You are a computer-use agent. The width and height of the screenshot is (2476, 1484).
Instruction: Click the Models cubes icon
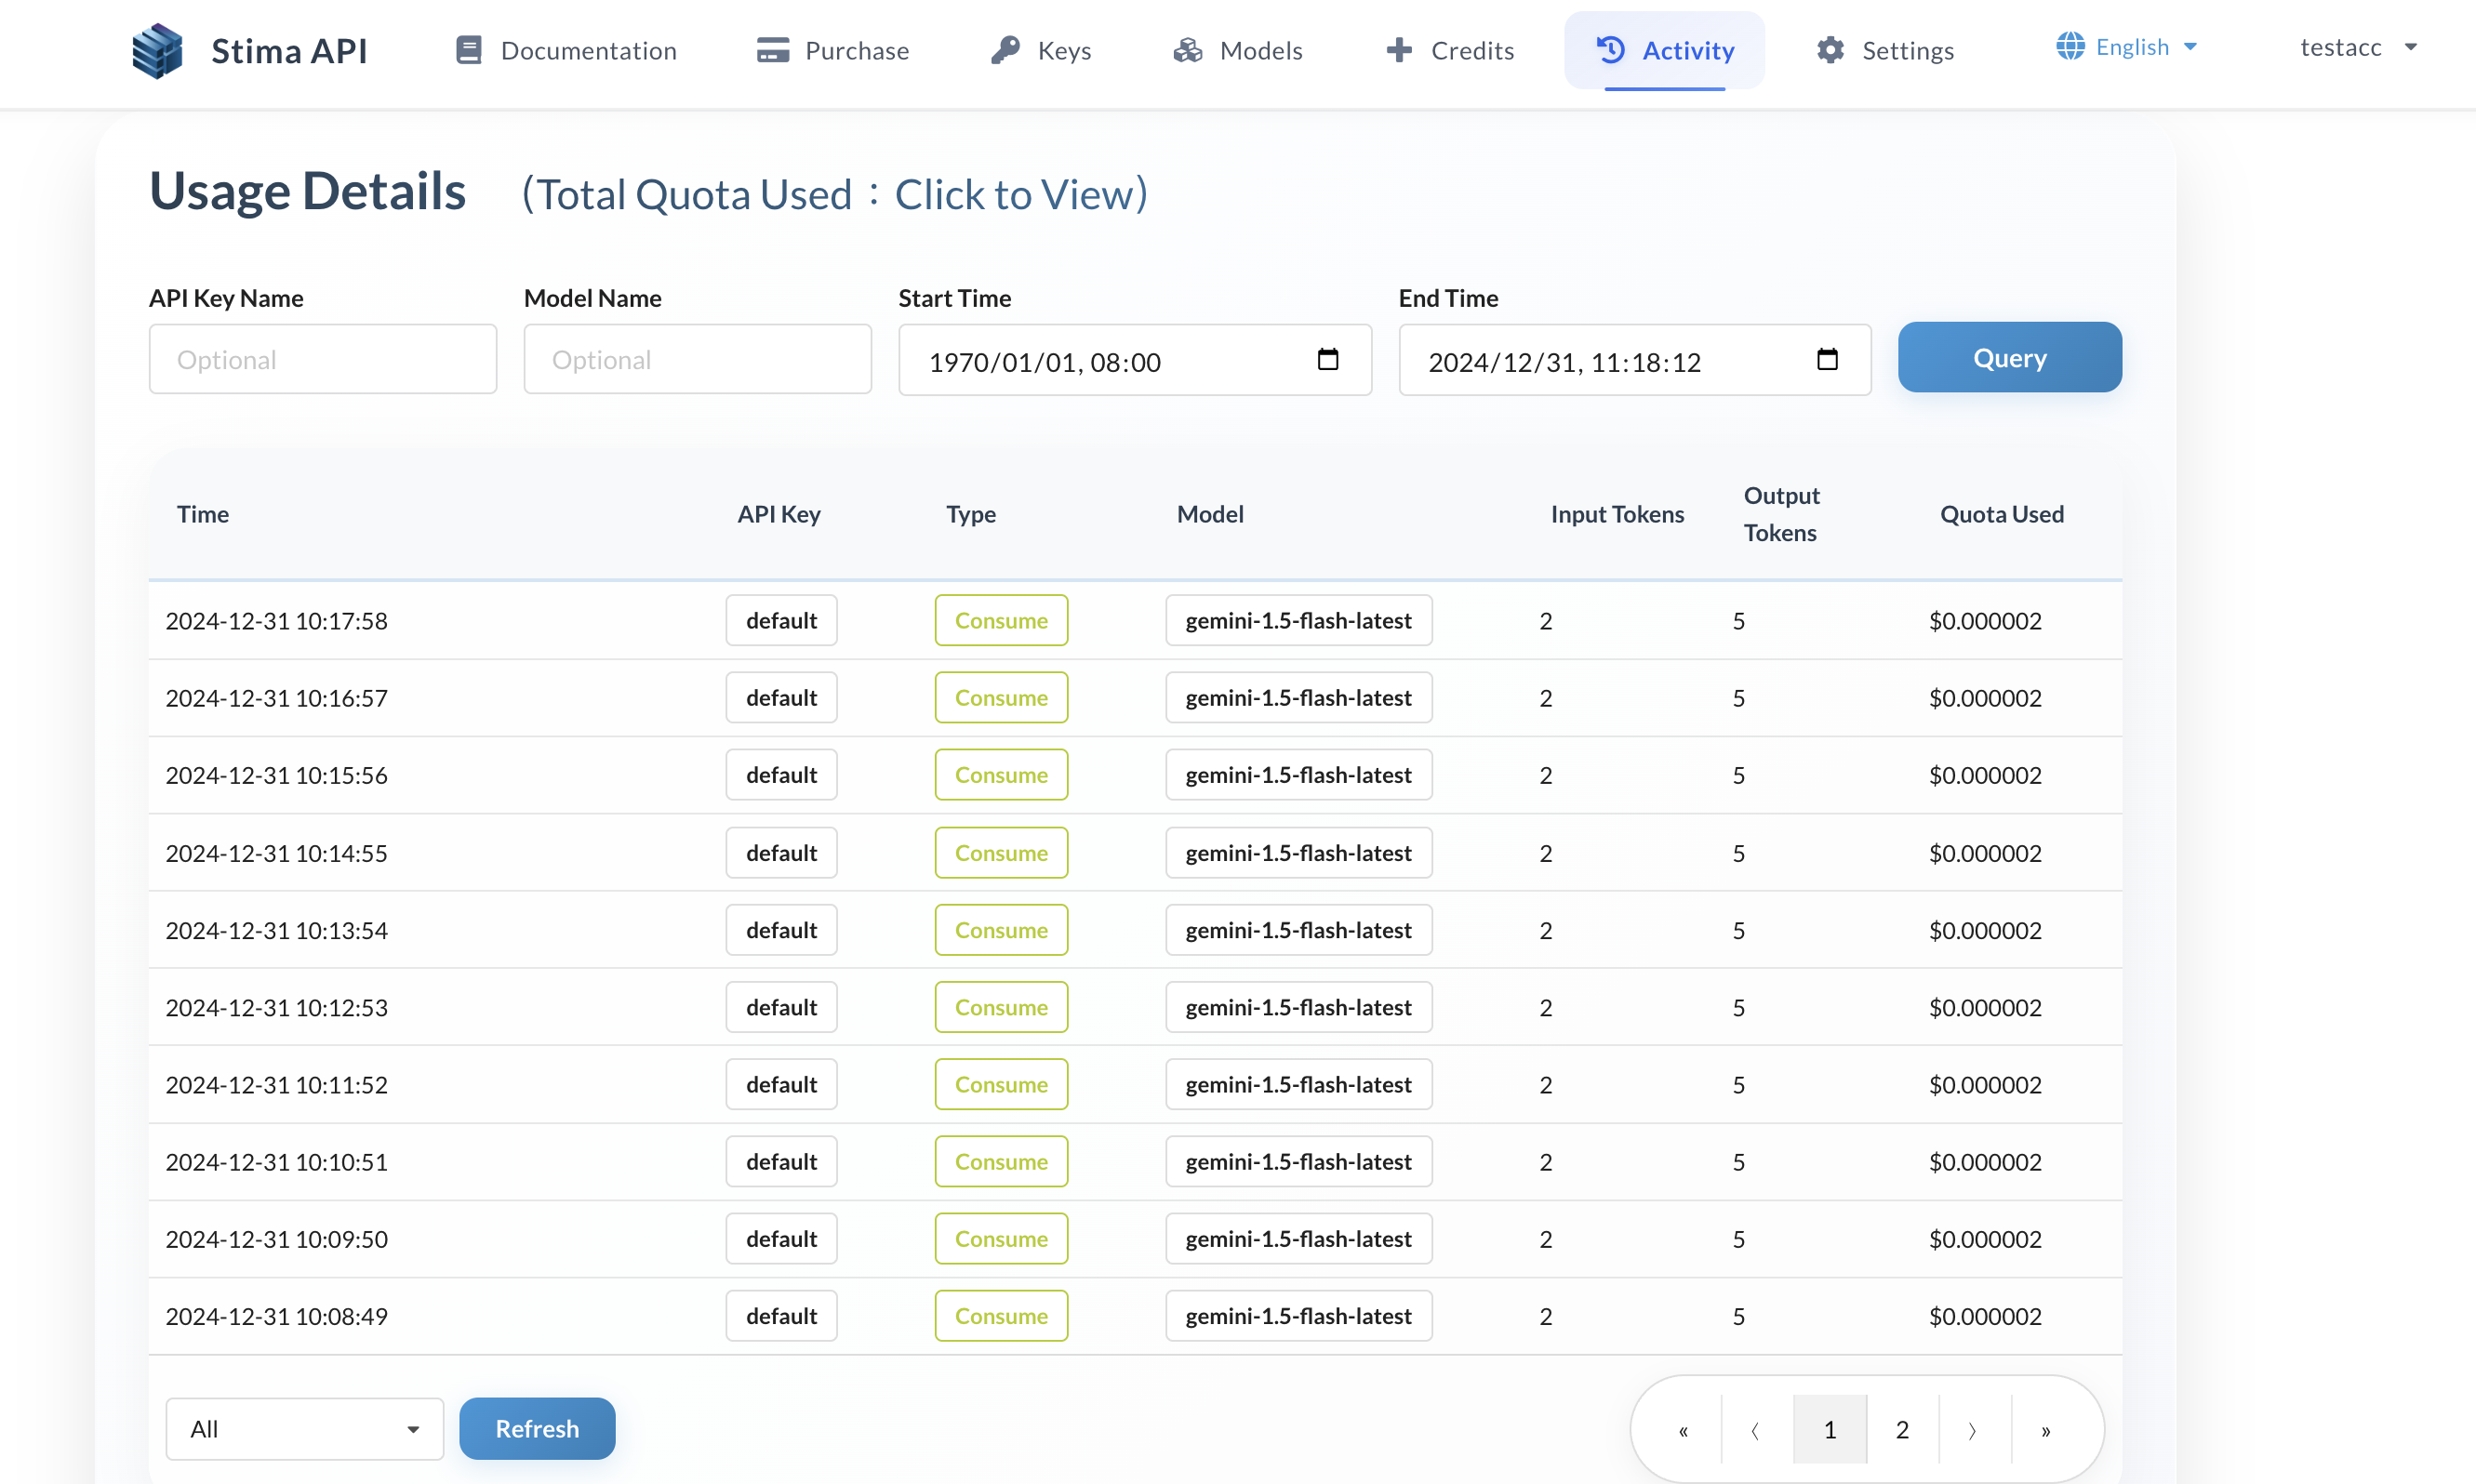tap(1187, 50)
